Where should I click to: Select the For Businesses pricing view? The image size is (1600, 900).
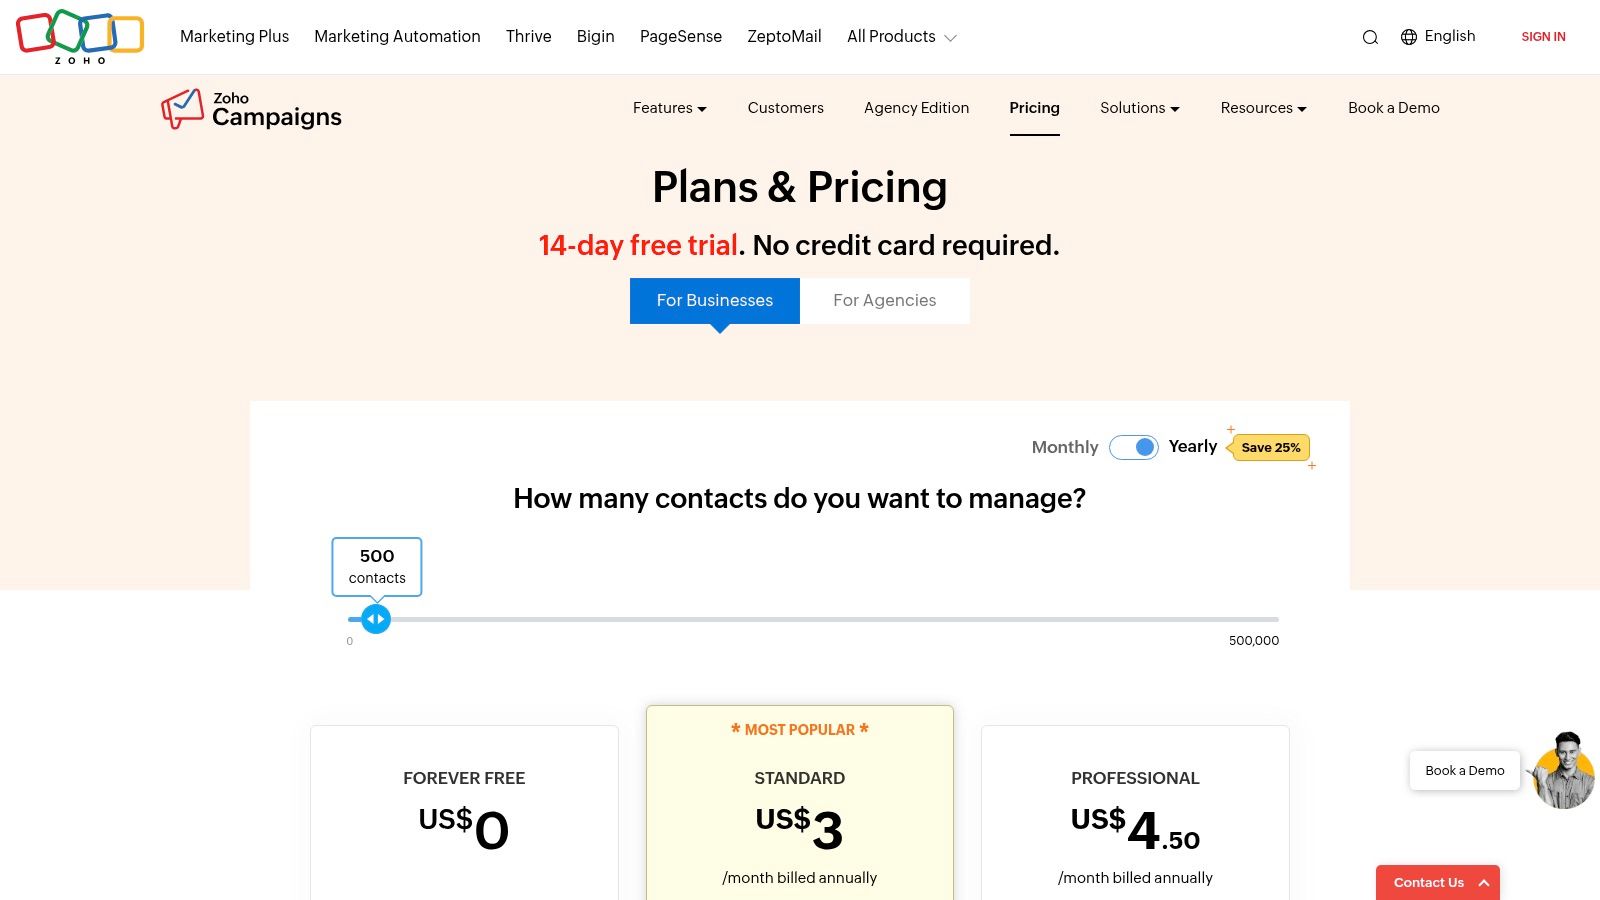point(714,300)
